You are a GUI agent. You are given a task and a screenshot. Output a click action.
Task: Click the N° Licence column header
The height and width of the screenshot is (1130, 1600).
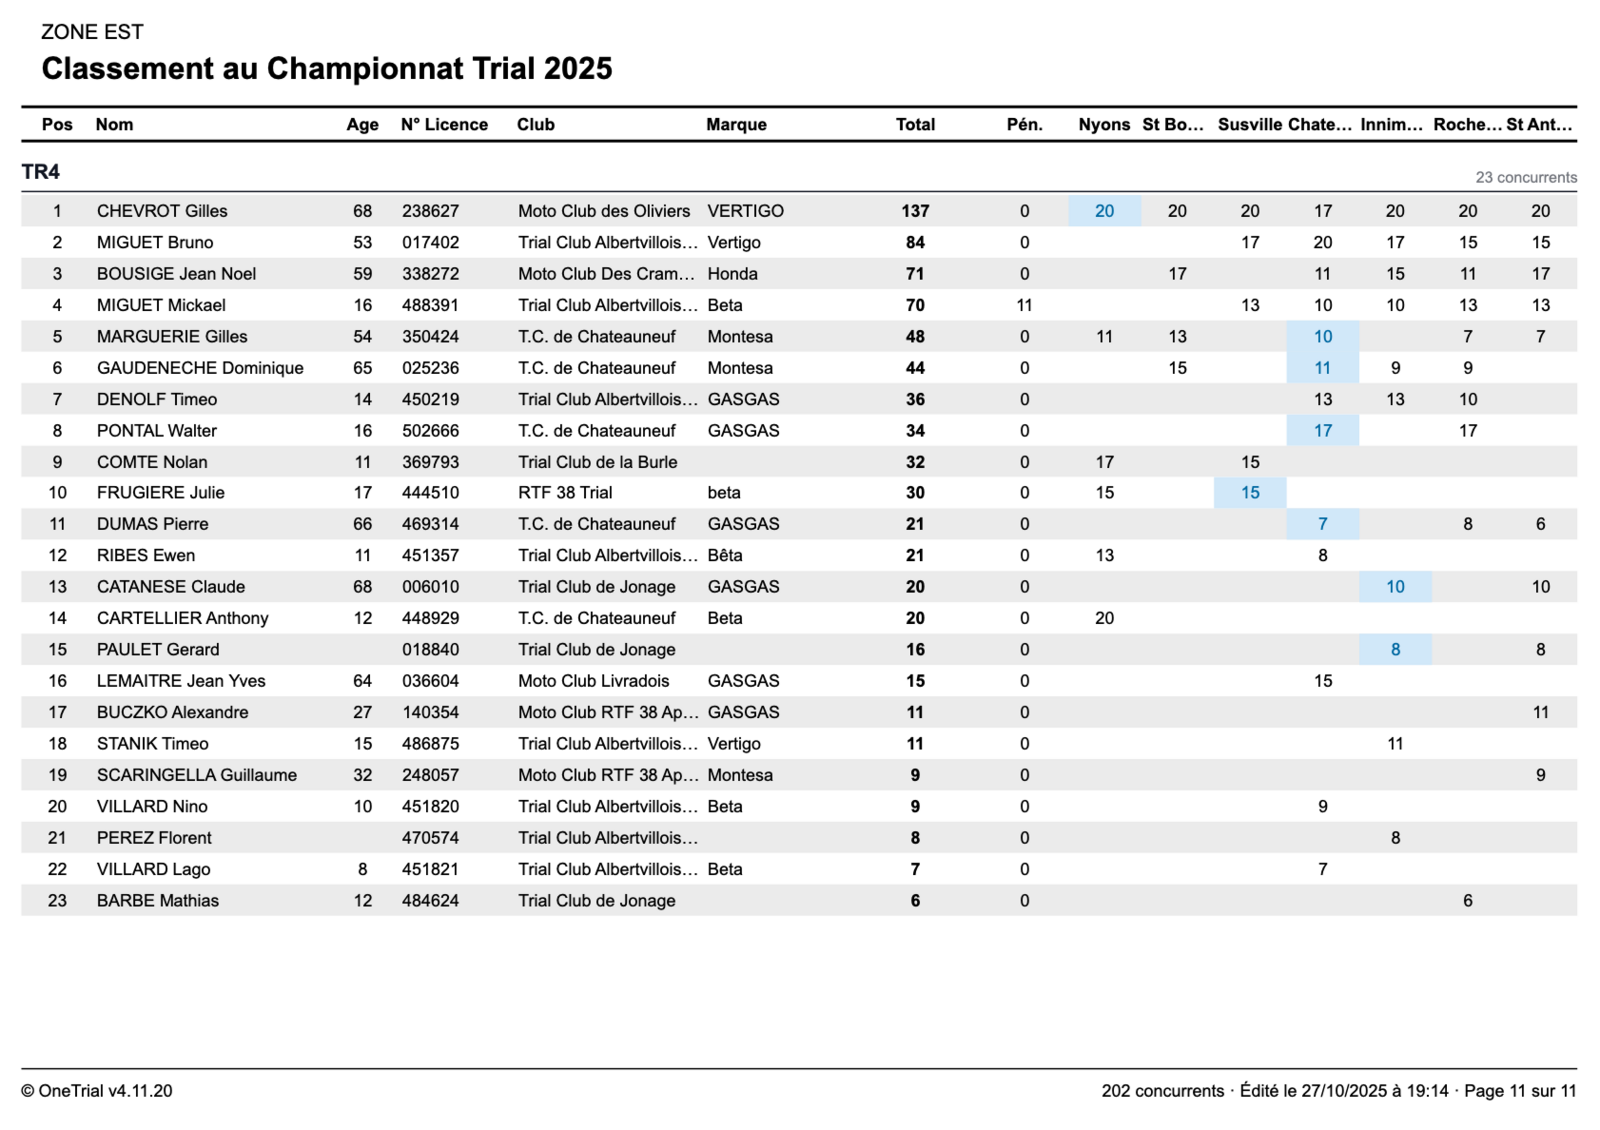pos(444,124)
